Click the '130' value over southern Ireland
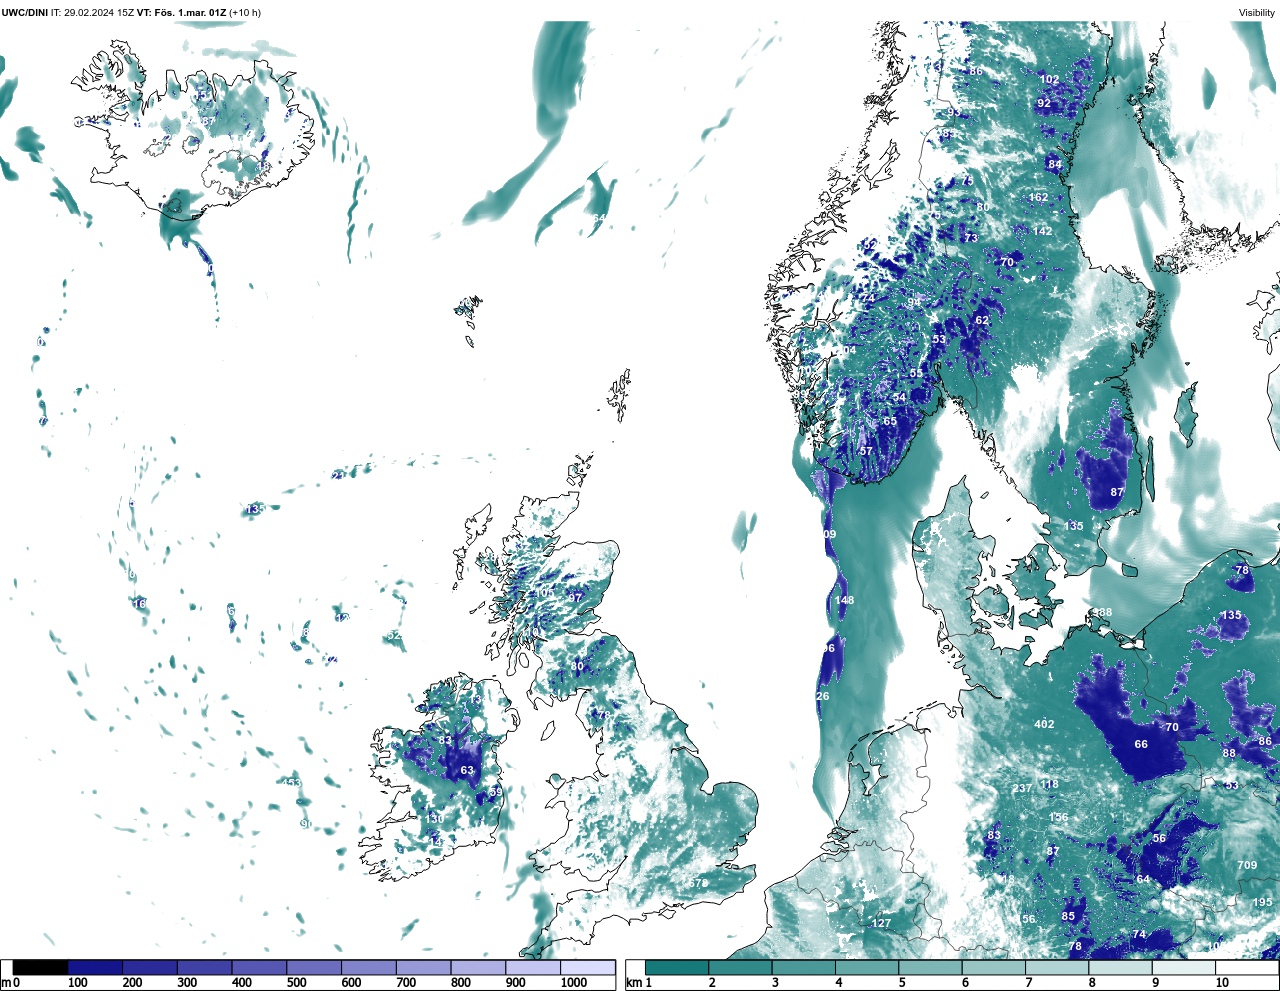The width and height of the screenshot is (1280, 991). [x=435, y=819]
